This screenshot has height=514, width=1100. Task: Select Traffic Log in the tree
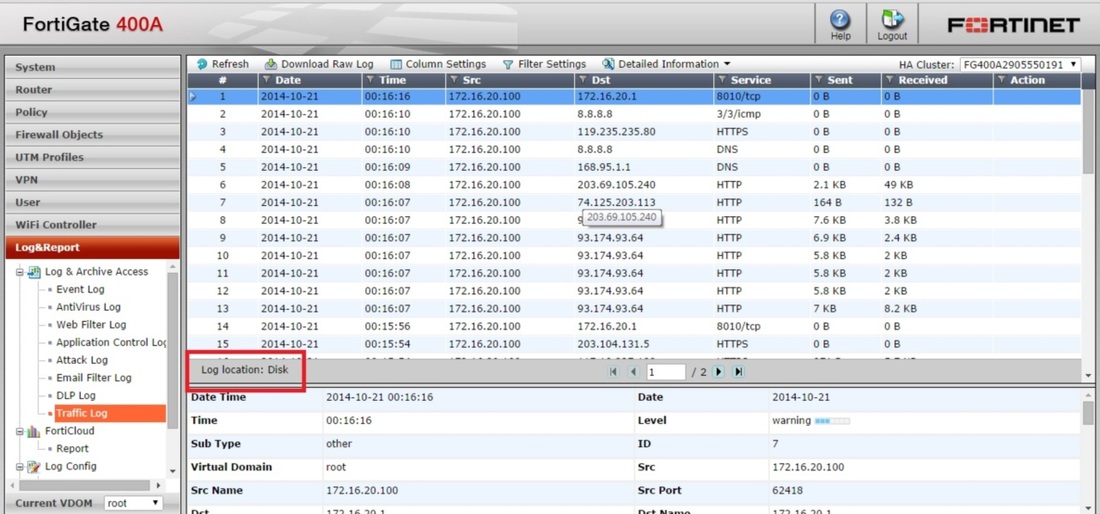(110, 413)
